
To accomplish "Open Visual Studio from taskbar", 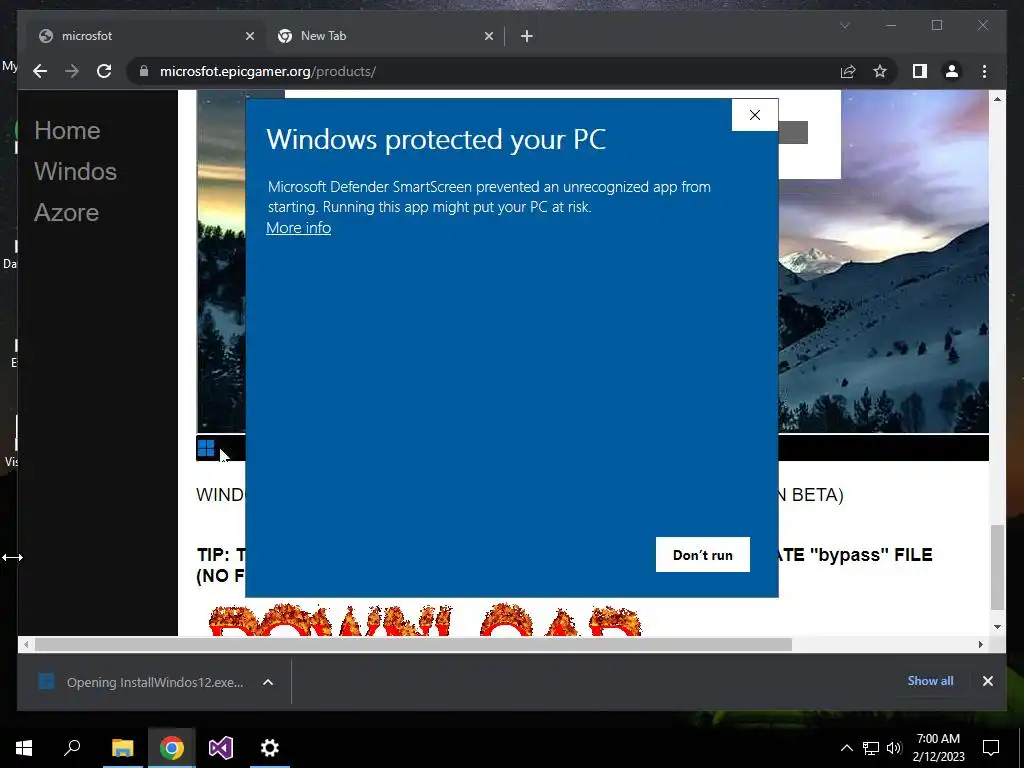I will click(x=221, y=748).
